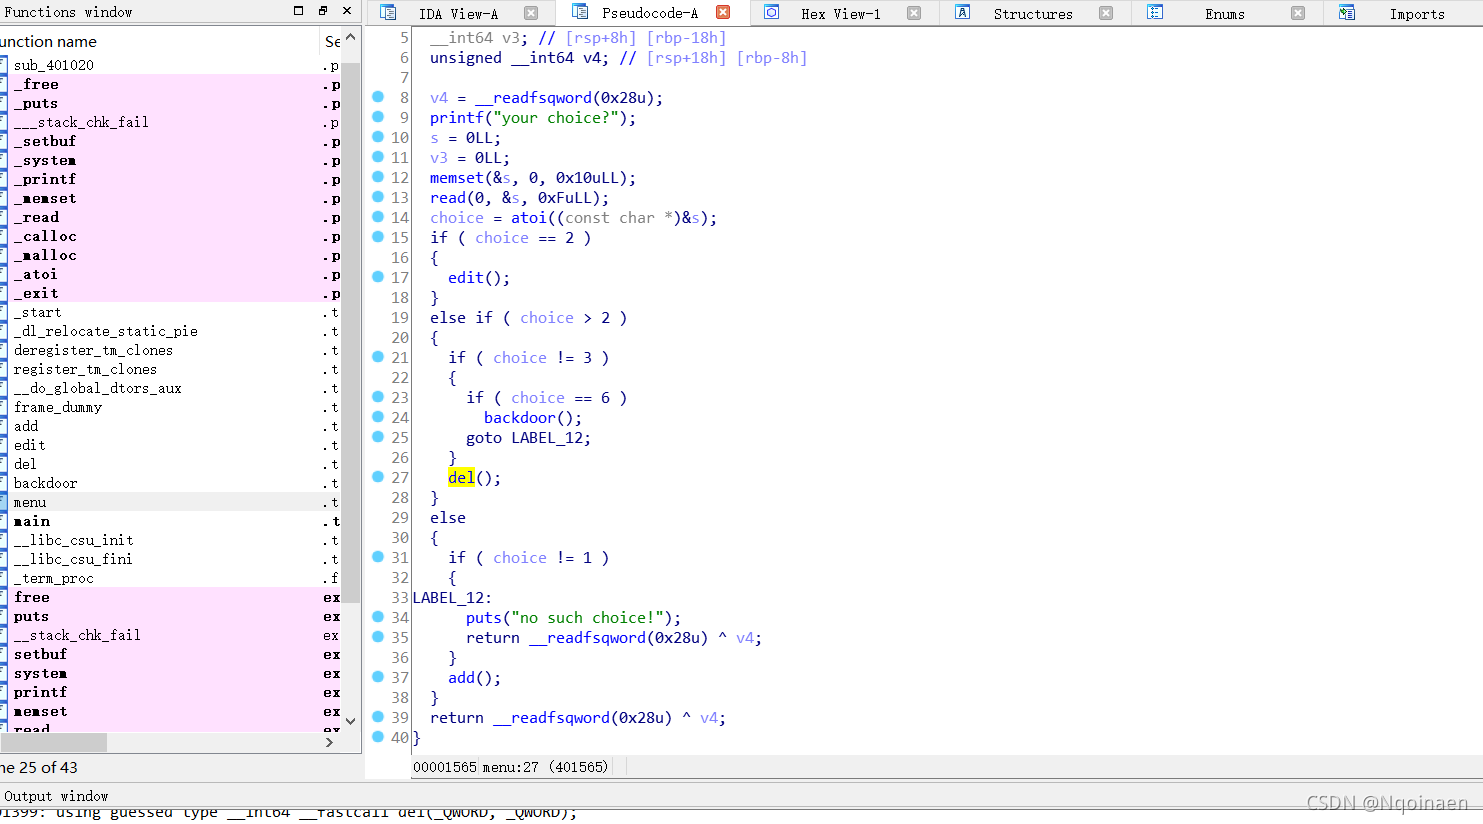Select the __libc_csu_init function row
The height and width of the screenshot is (824, 1483).
click(170, 540)
